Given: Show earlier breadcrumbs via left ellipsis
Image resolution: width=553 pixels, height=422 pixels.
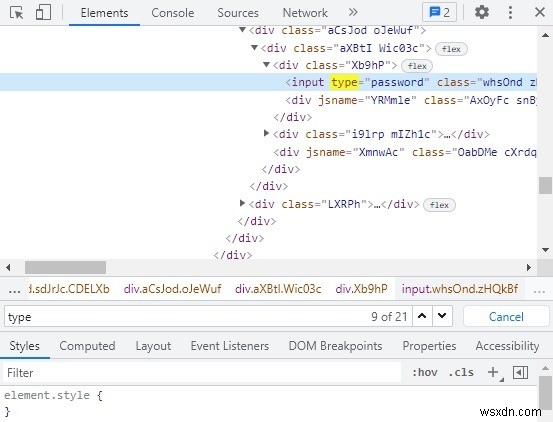Looking at the screenshot, I should tap(14, 289).
